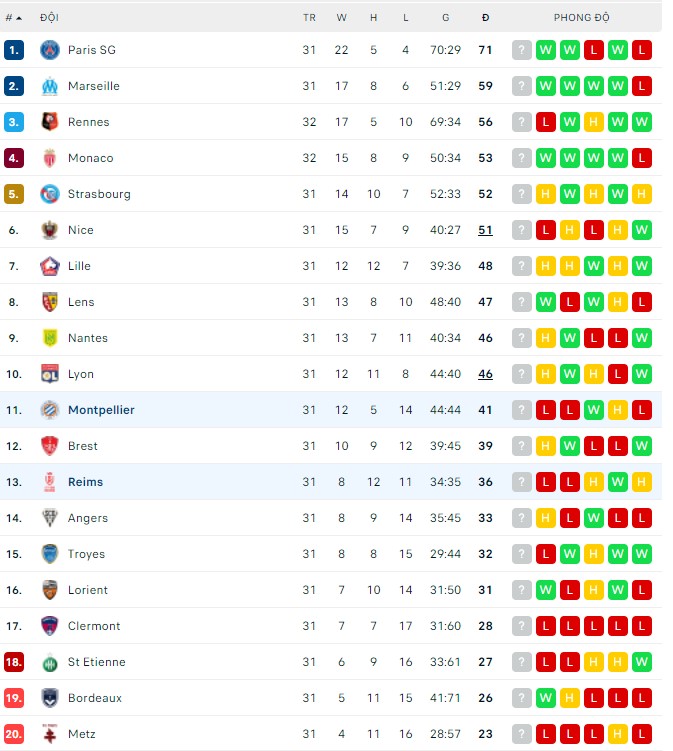Sort by the TR matches played column
The width and height of the screenshot is (673, 751).
pyautogui.click(x=309, y=18)
